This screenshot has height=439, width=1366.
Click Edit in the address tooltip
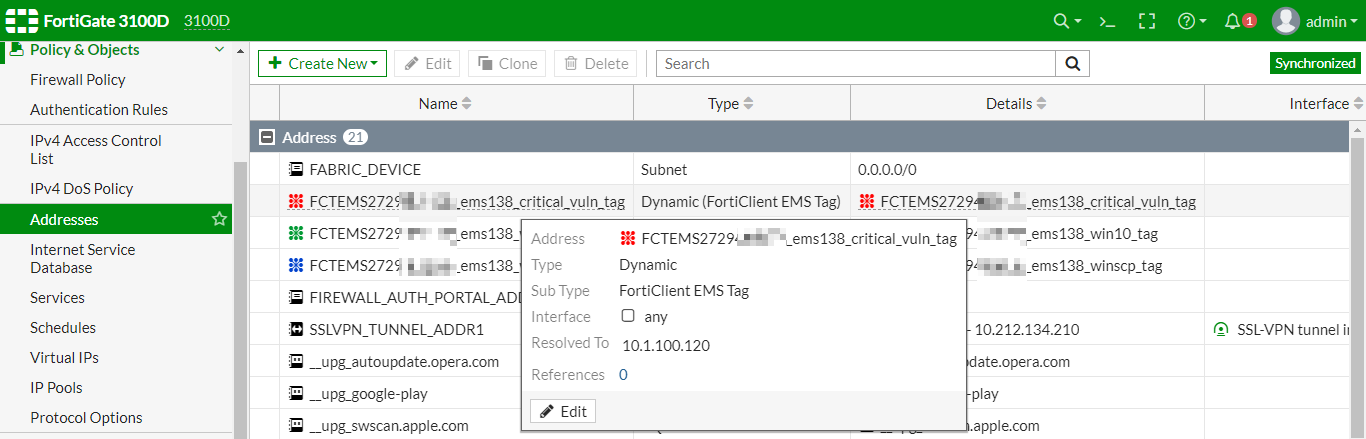tap(563, 411)
